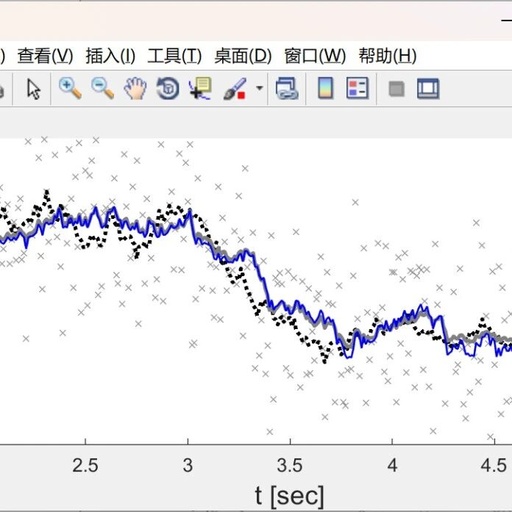
Task: Select the Edit Plot arrow tool
Action: [x=34, y=89]
